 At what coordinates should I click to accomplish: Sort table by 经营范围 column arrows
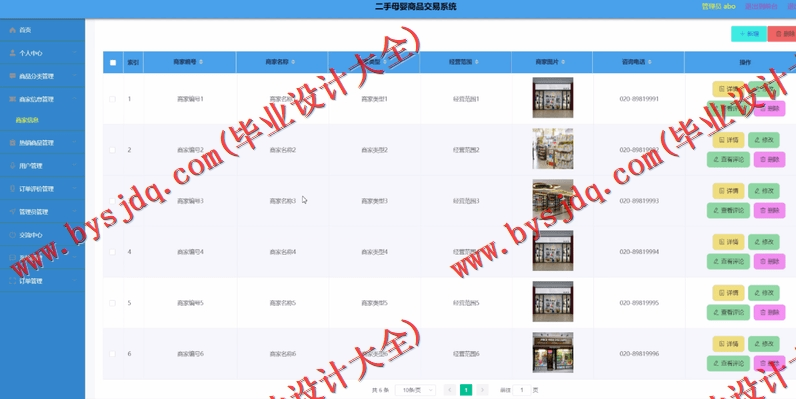coord(477,62)
